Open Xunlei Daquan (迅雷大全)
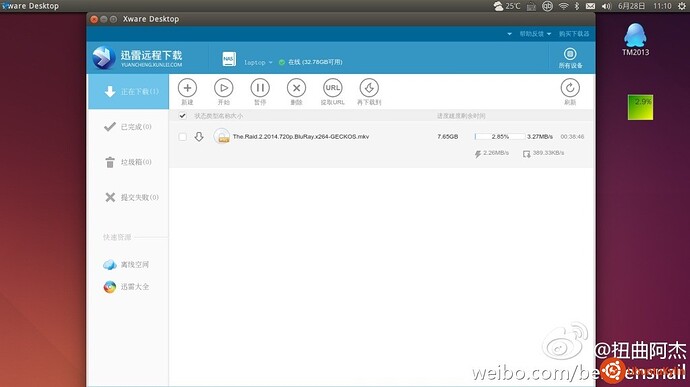The image size is (690, 387). [x=126, y=287]
